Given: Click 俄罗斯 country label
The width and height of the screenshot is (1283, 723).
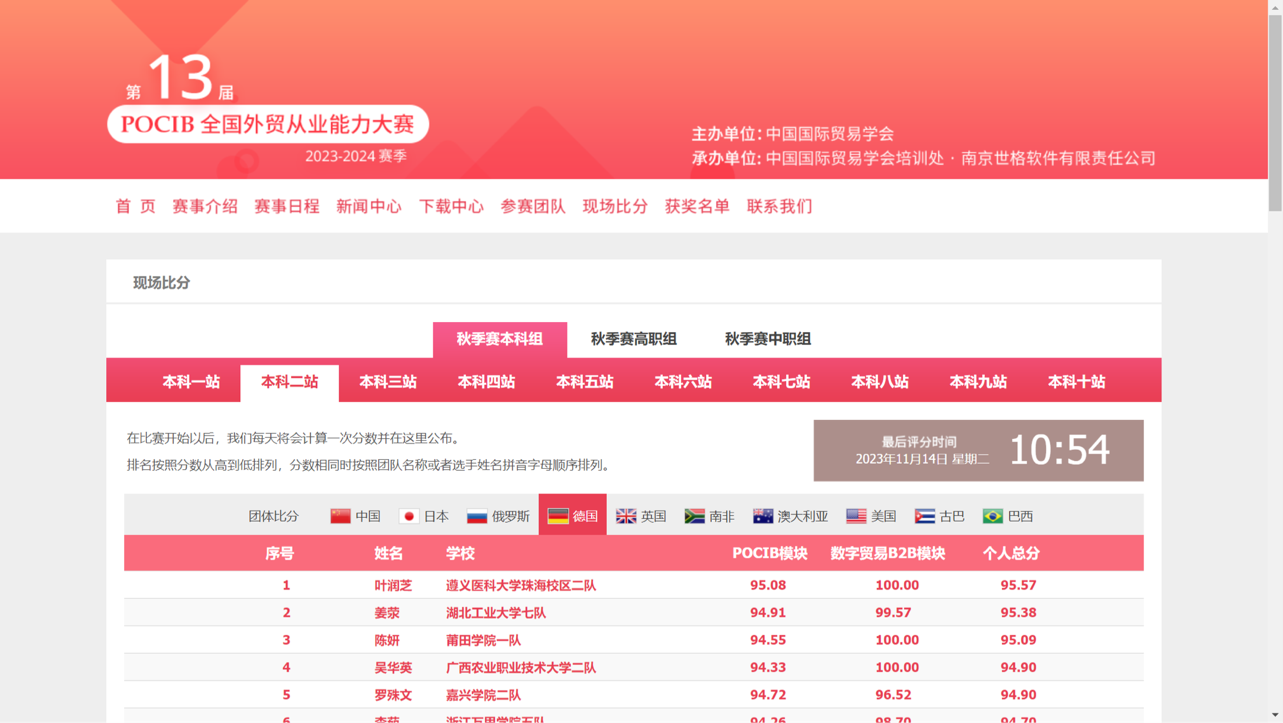Looking at the screenshot, I should 511,516.
